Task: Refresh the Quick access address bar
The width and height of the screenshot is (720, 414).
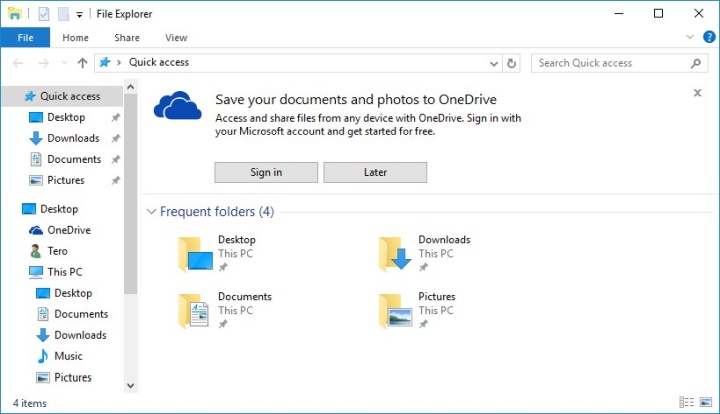Action: [512, 63]
